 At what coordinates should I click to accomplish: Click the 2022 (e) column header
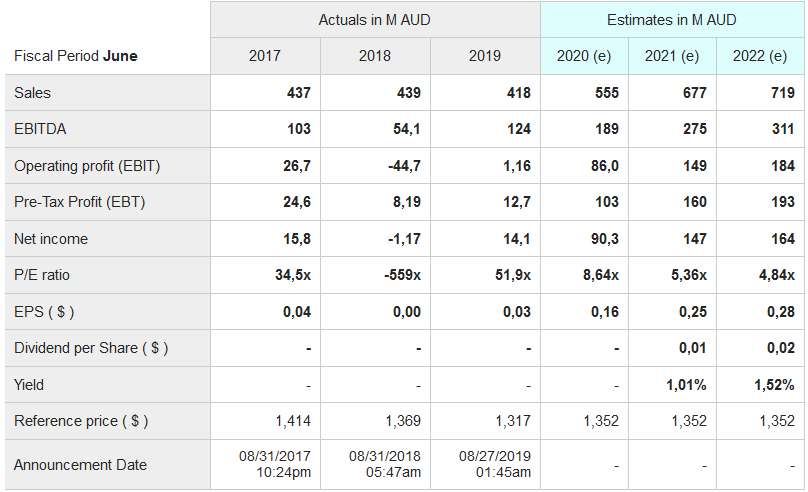coord(760,56)
